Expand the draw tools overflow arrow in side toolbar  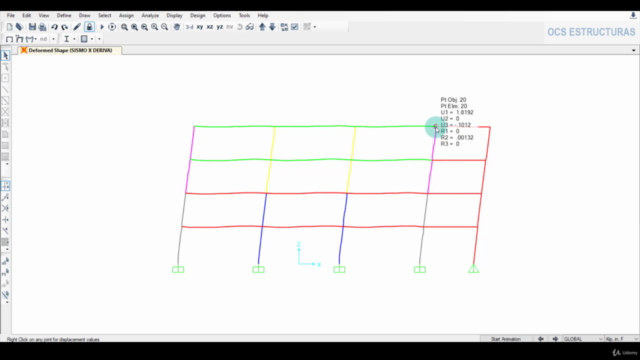(x=7, y=164)
